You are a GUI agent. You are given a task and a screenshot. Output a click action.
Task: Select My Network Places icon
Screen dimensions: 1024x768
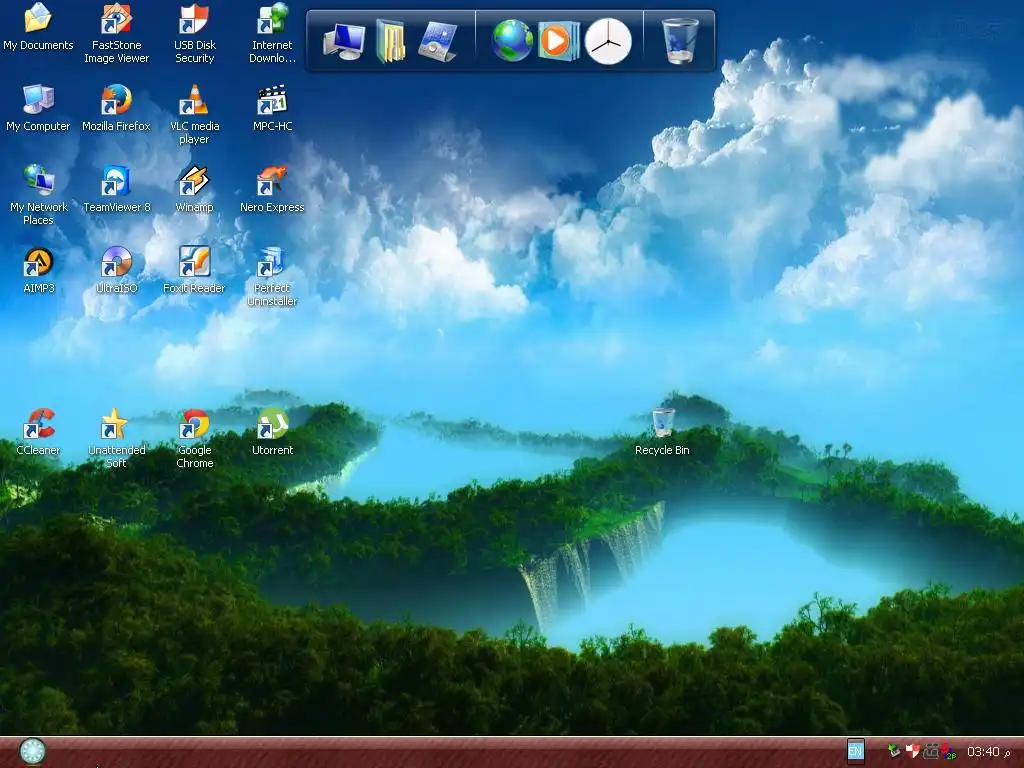tap(38, 195)
